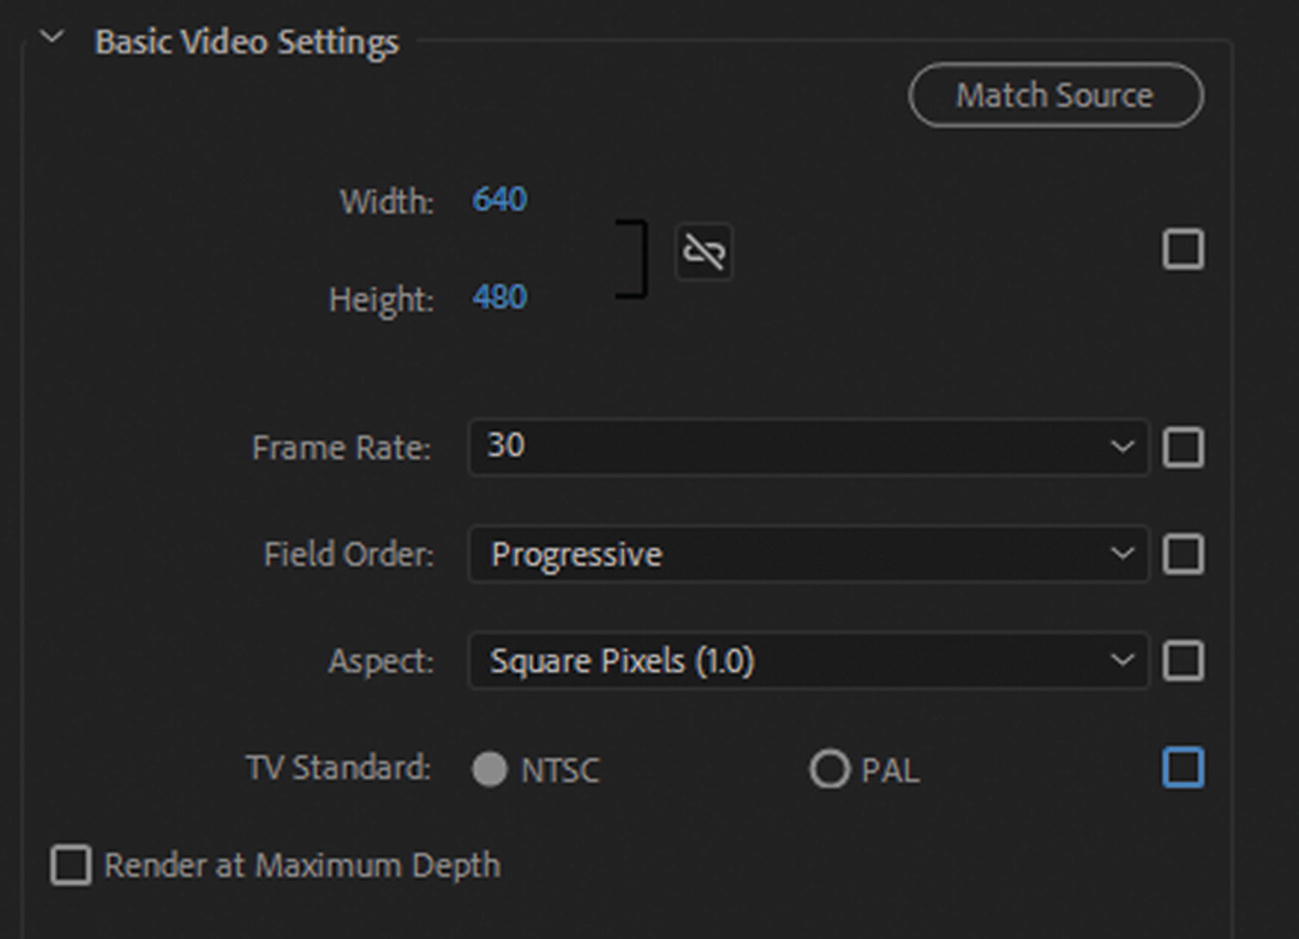The image size is (1299, 939).
Task: Collapse the Basic Video Settings section
Action: coord(52,39)
